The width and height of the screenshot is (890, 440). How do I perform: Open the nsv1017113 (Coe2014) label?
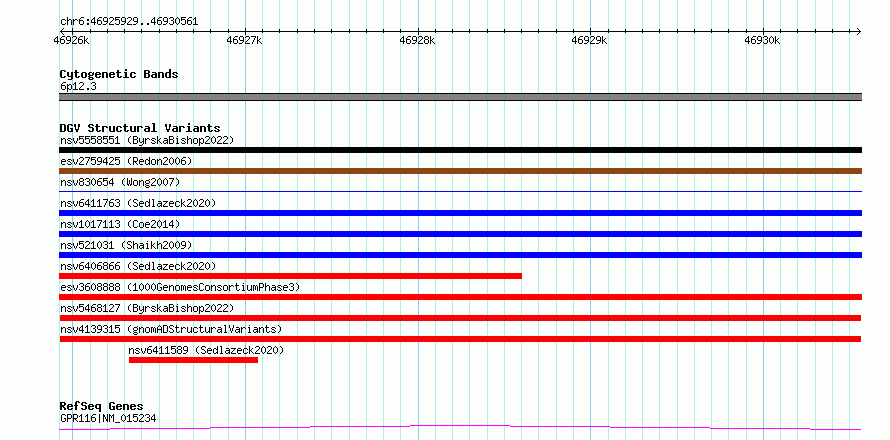120,224
